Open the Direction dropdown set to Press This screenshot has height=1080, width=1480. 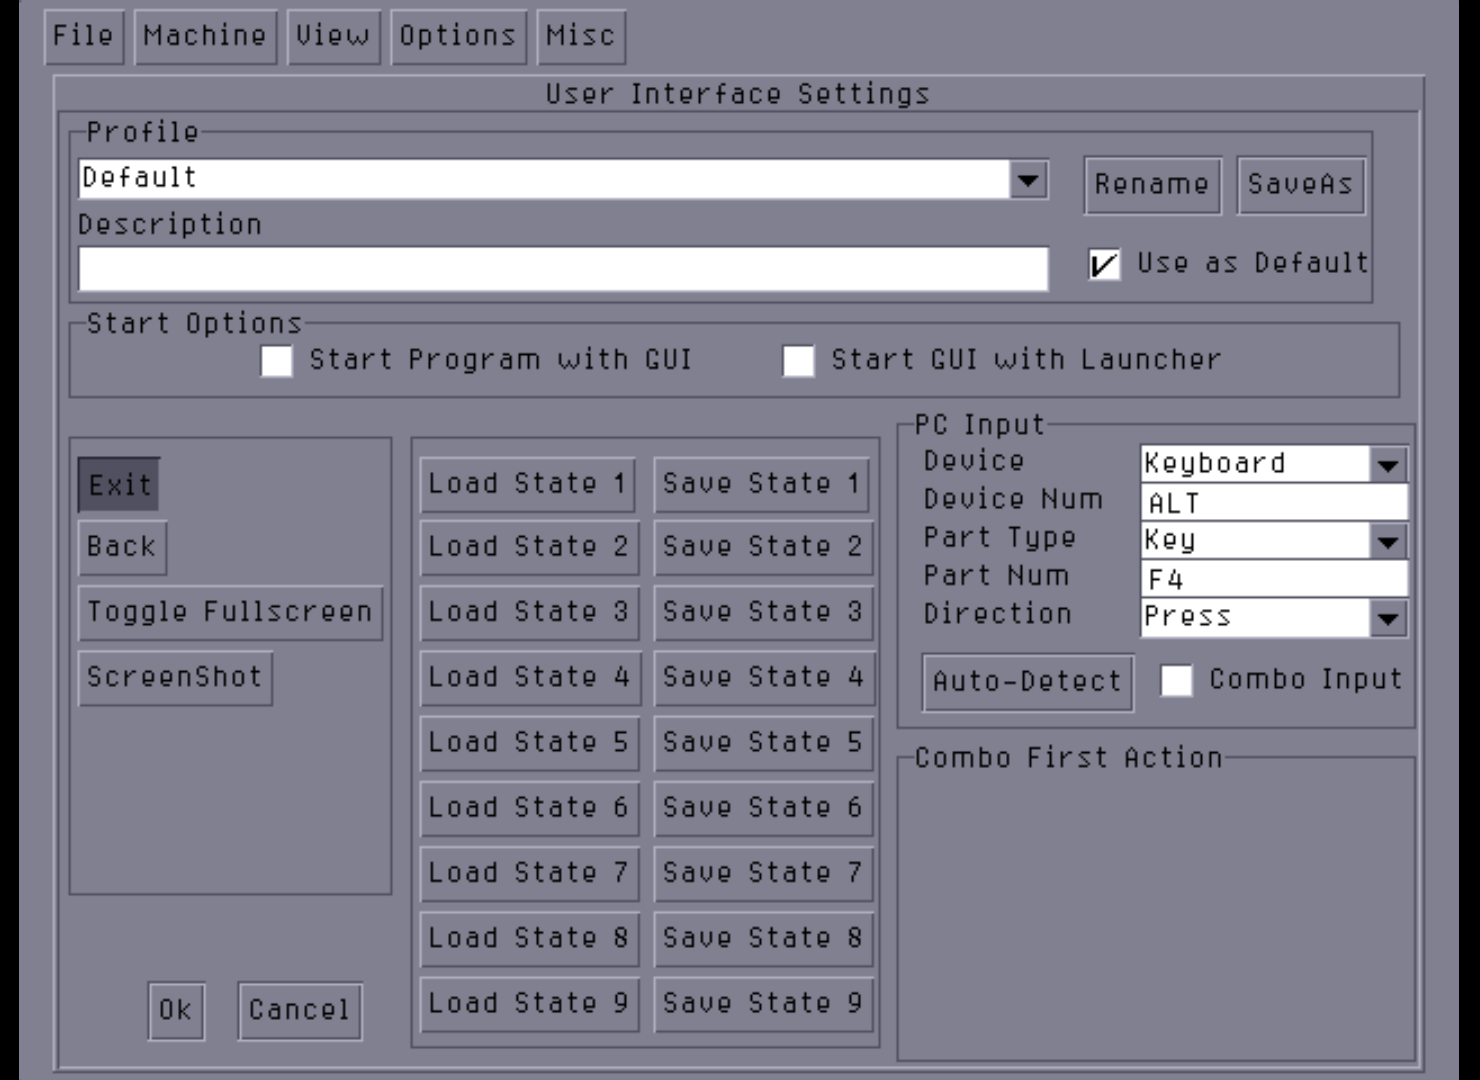pos(1387,618)
